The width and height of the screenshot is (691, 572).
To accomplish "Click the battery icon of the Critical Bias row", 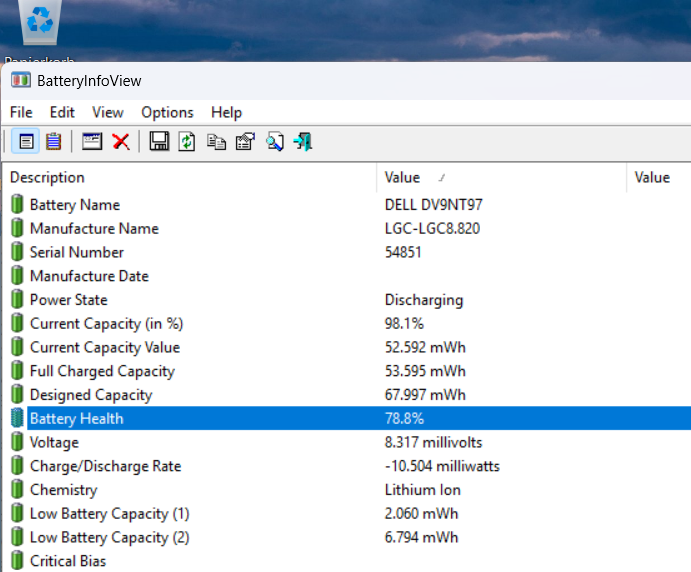I will pos(17,561).
